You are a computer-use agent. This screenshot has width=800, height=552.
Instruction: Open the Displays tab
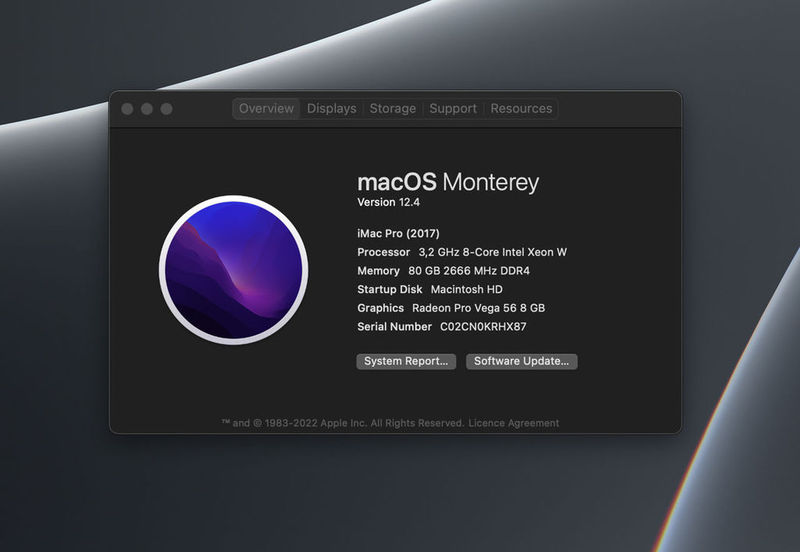click(332, 109)
